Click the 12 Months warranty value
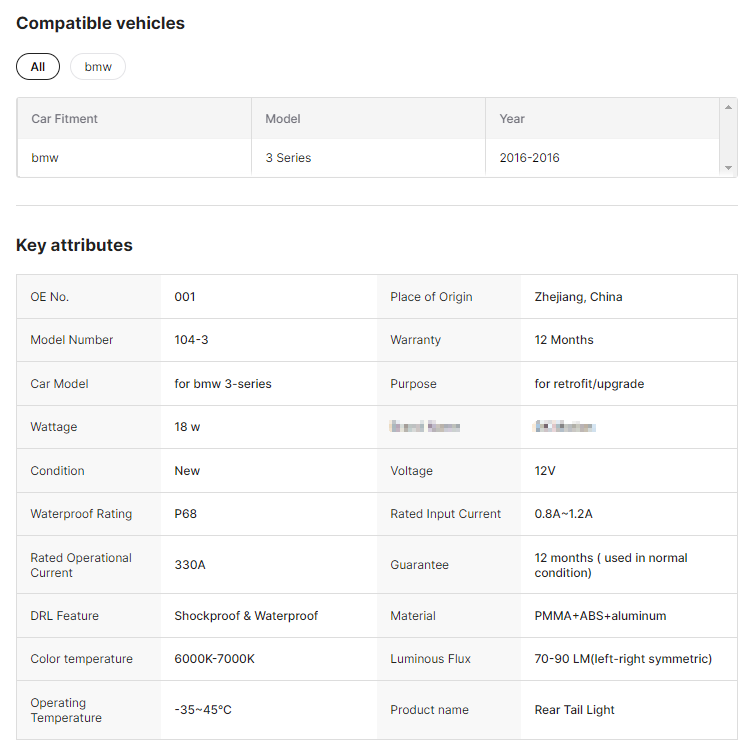The height and width of the screenshot is (755, 751). click(564, 340)
